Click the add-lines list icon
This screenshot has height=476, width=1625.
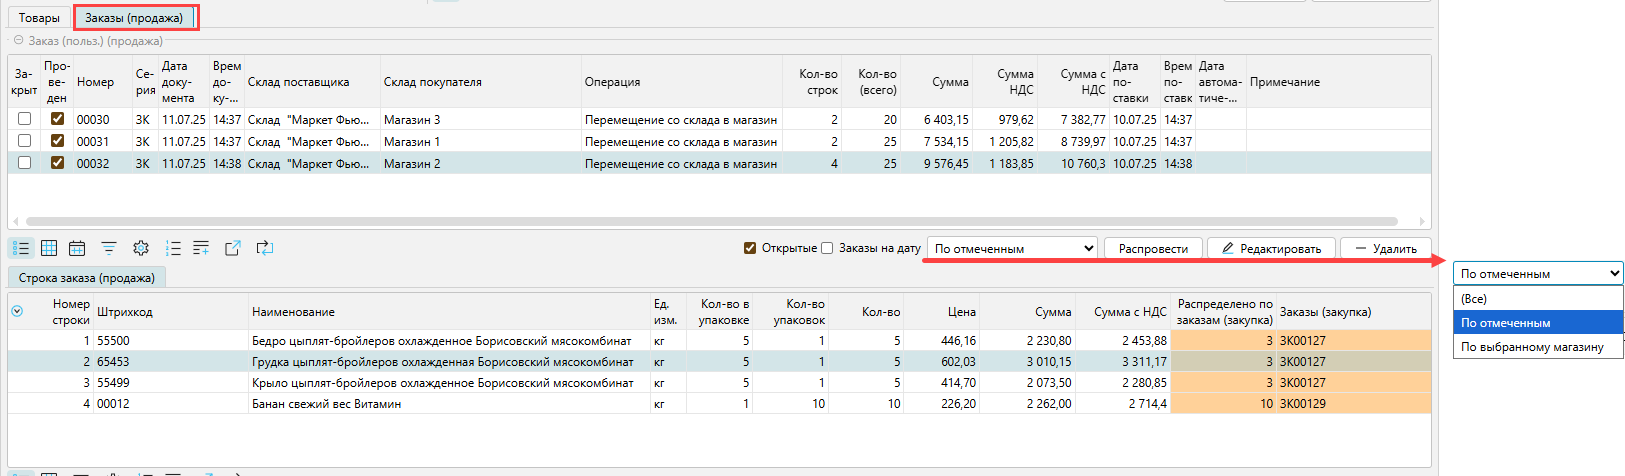point(201,248)
